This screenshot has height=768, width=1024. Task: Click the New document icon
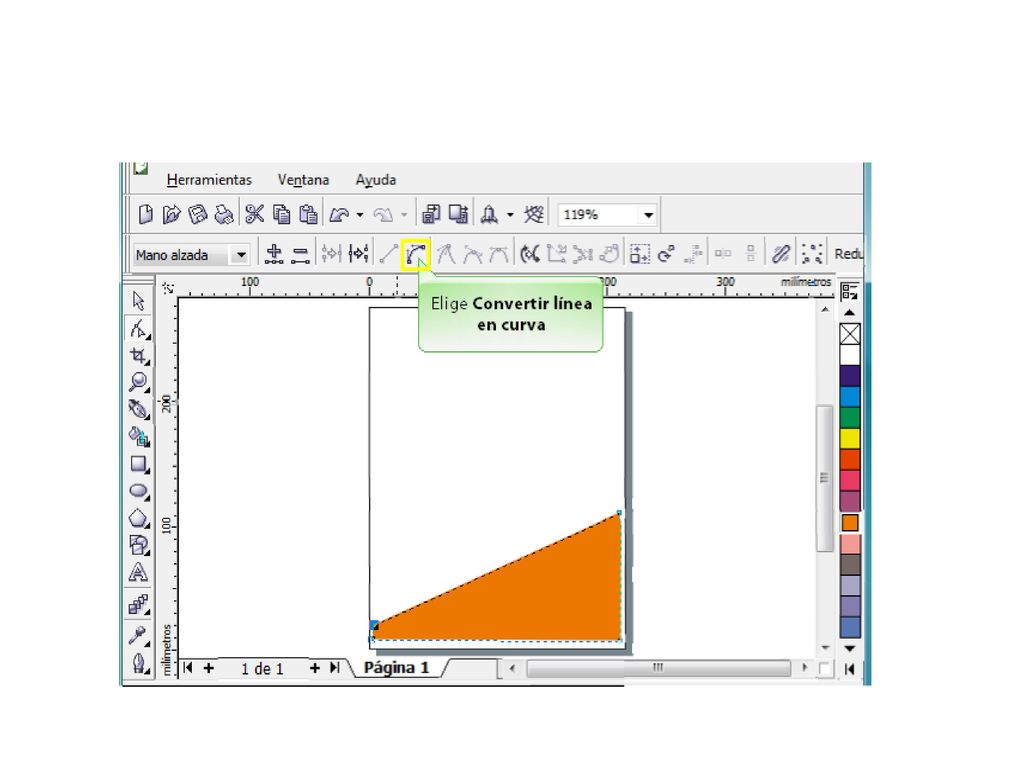(x=146, y=214)
